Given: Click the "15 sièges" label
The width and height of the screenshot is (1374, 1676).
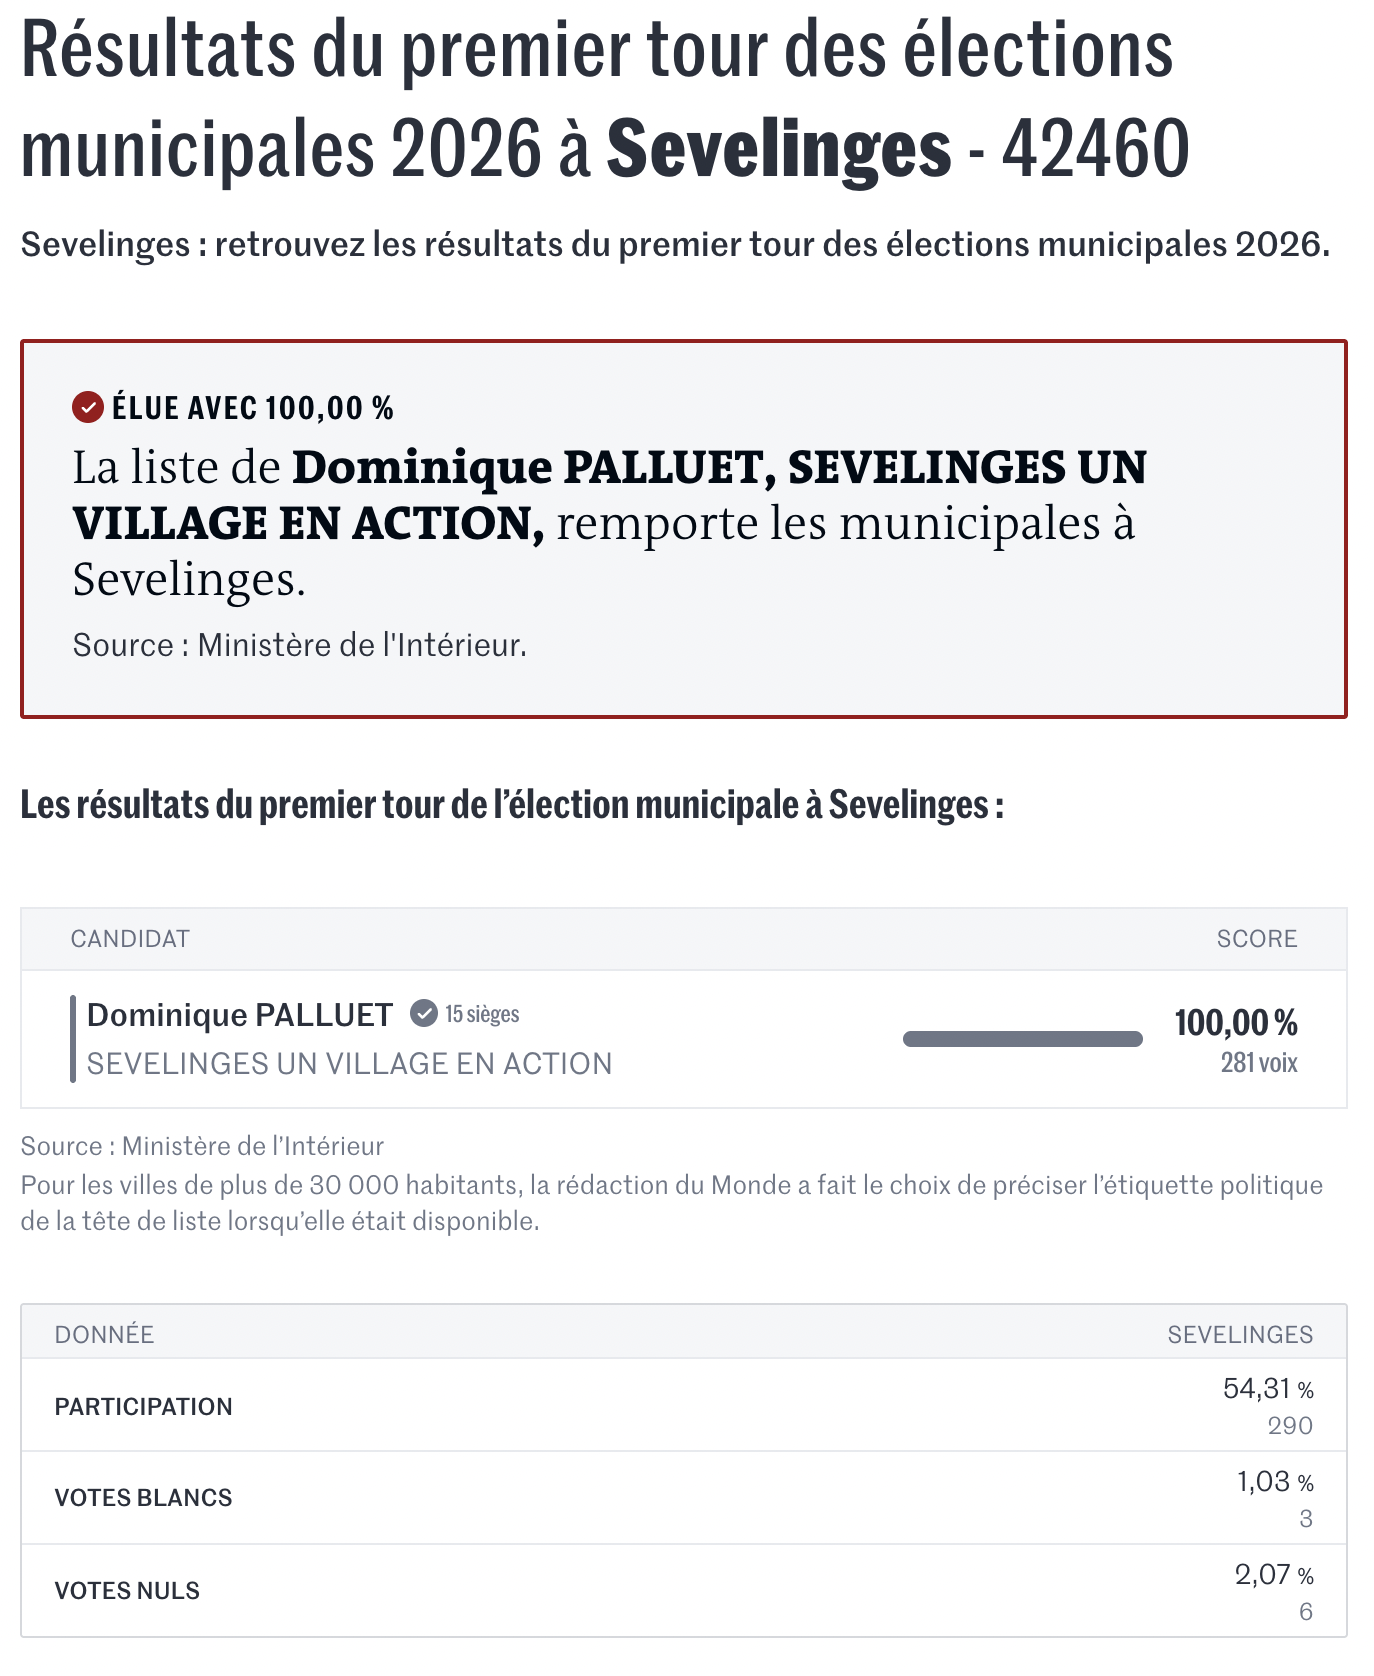Looking at the screenshot, I should tap(482, 1014).
